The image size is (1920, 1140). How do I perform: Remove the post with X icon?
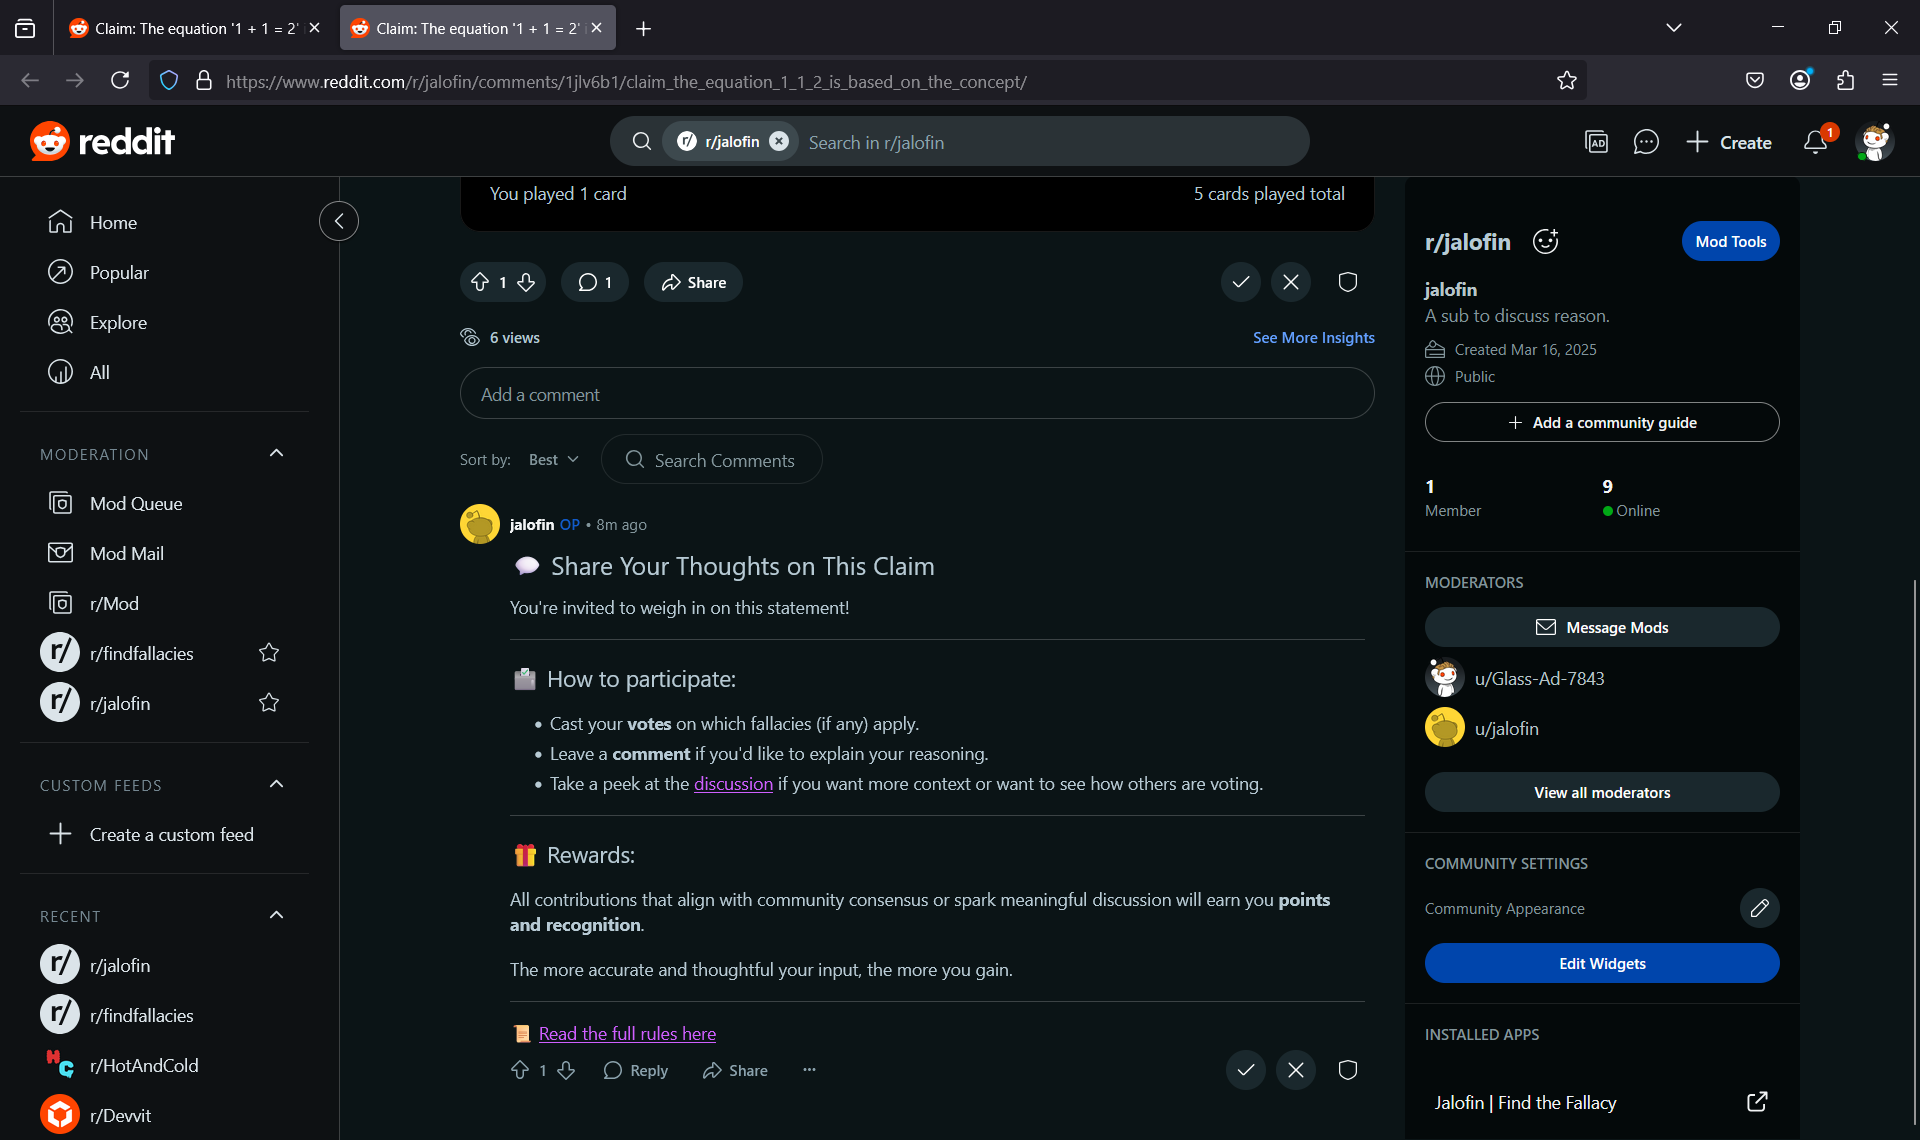point(1291,282)
